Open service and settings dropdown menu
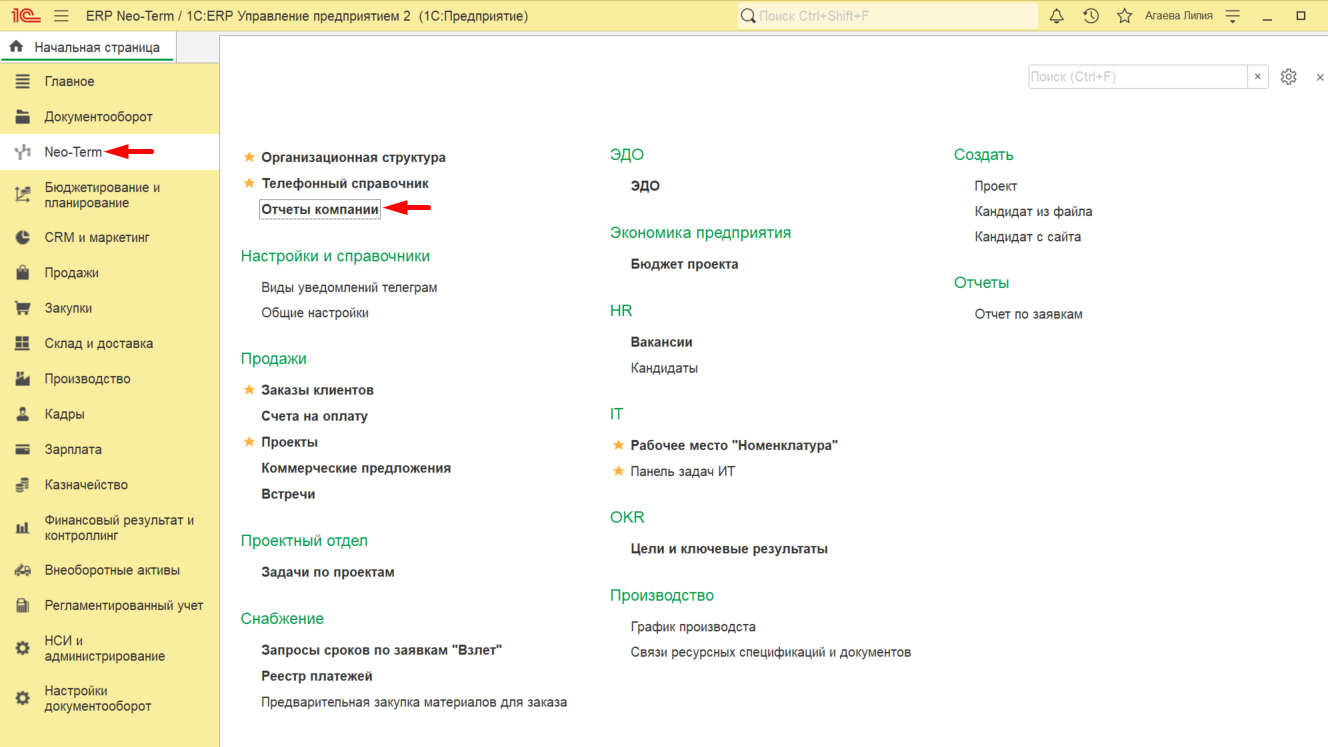 pyautogui.click(x=1233, y=16)
